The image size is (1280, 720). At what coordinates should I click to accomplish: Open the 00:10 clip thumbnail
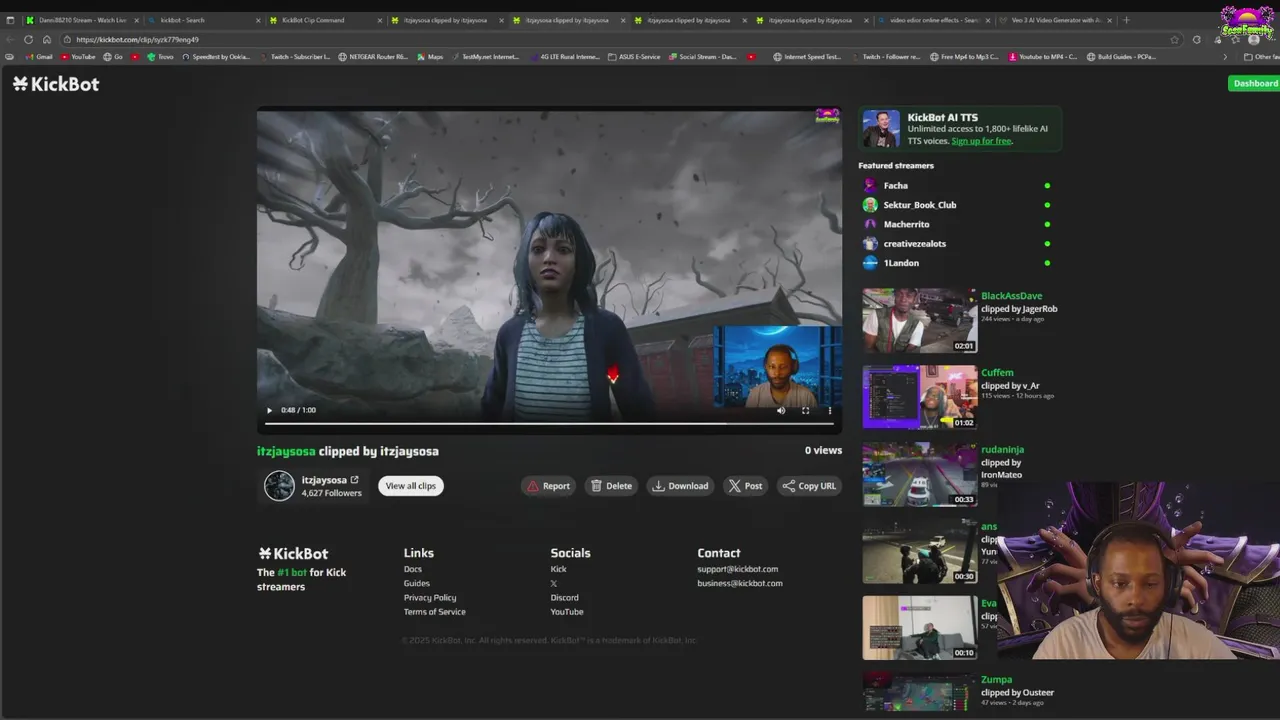pos(919,628)
